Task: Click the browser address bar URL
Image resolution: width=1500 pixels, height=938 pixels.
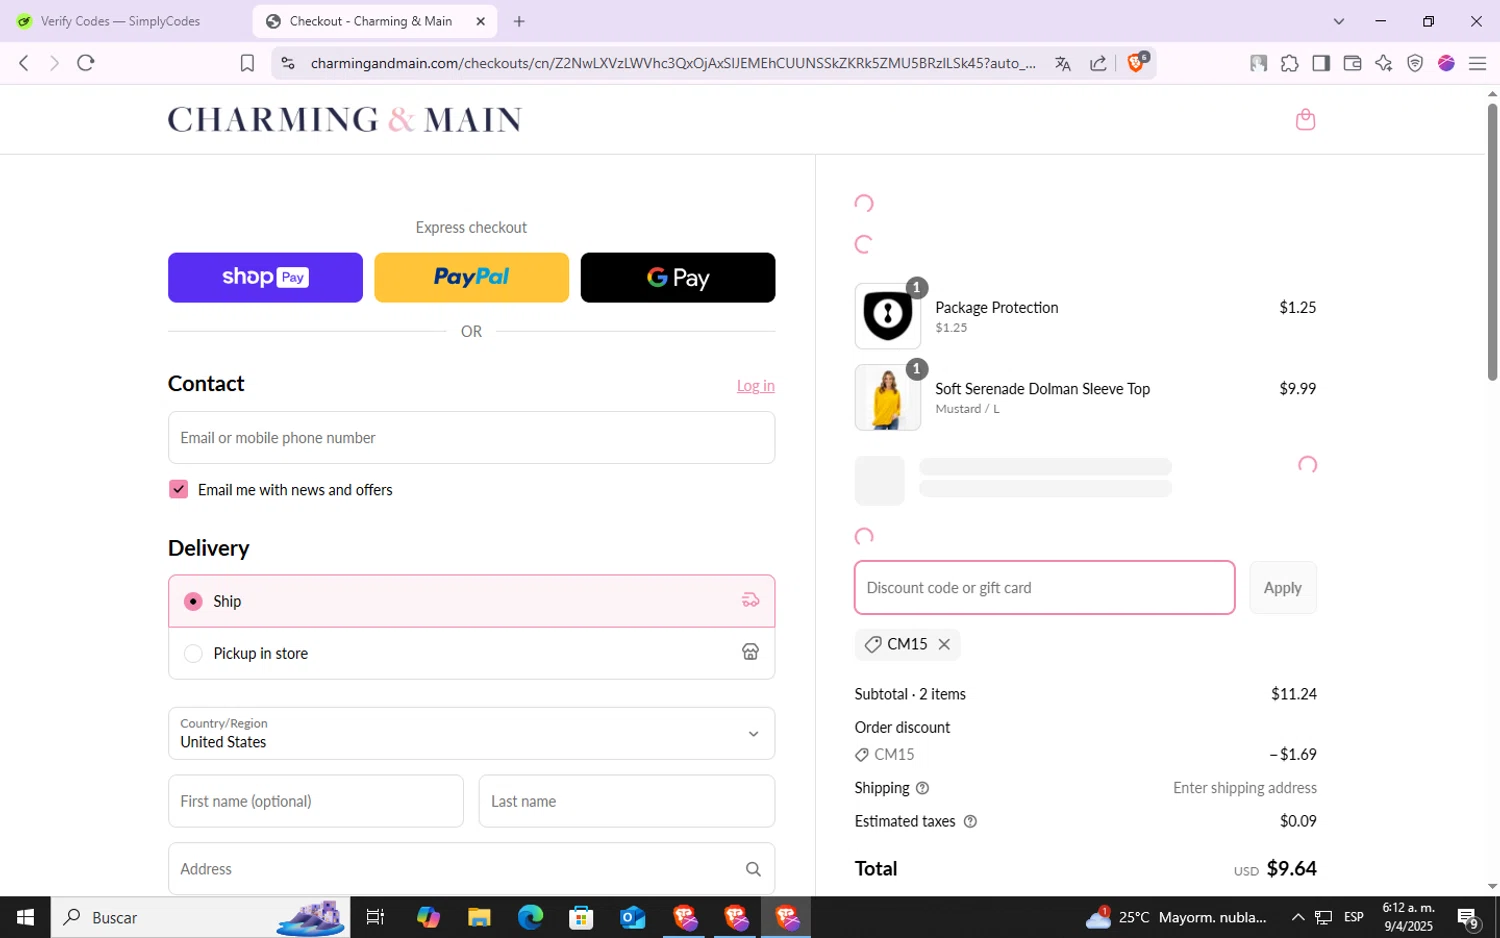Action: [672, 63]
